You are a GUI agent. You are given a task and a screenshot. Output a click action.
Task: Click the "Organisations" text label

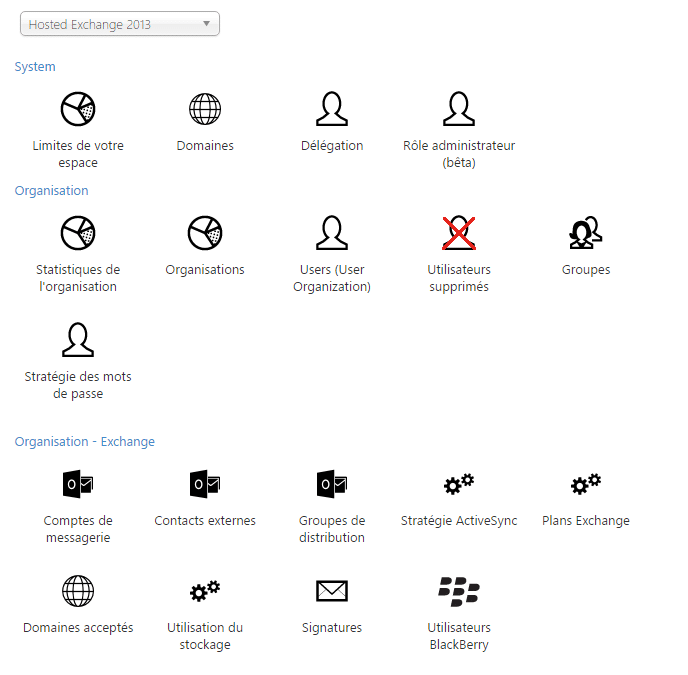point(205,269)
